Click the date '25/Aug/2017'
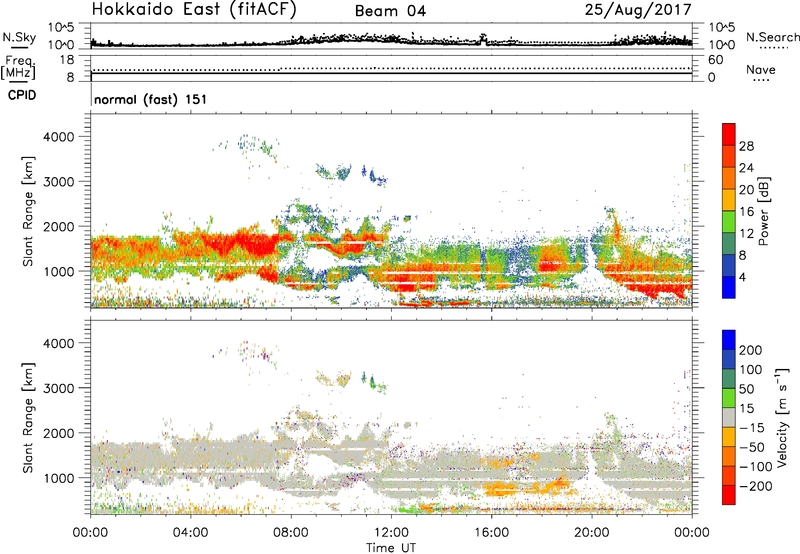Image resolution: width=800 pixels, height=554 pixels. [638, 10]
